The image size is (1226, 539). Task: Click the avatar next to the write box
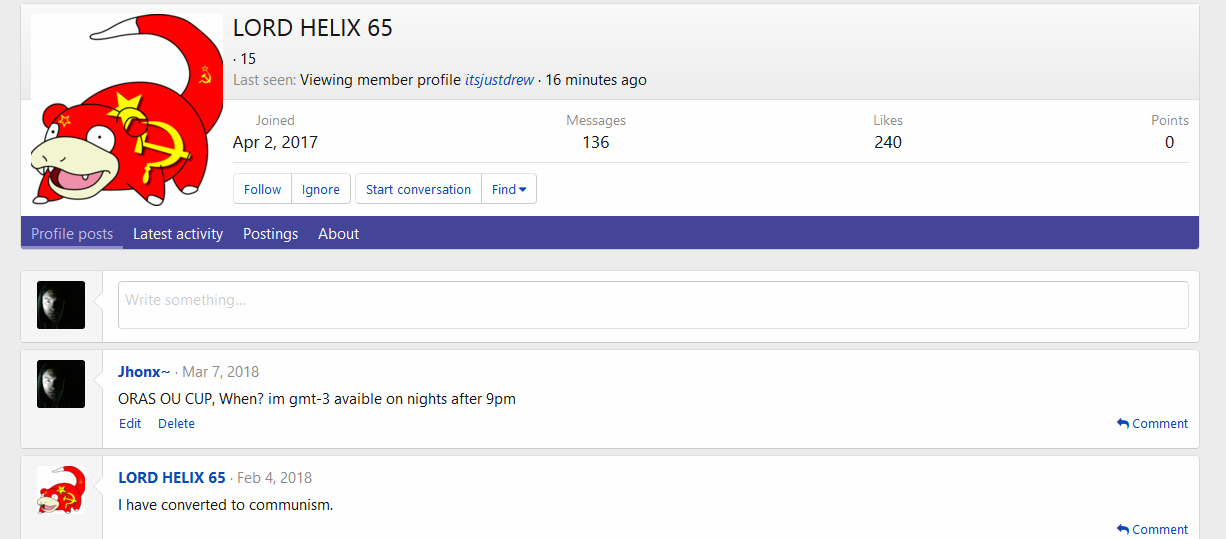tap(61, 305)
